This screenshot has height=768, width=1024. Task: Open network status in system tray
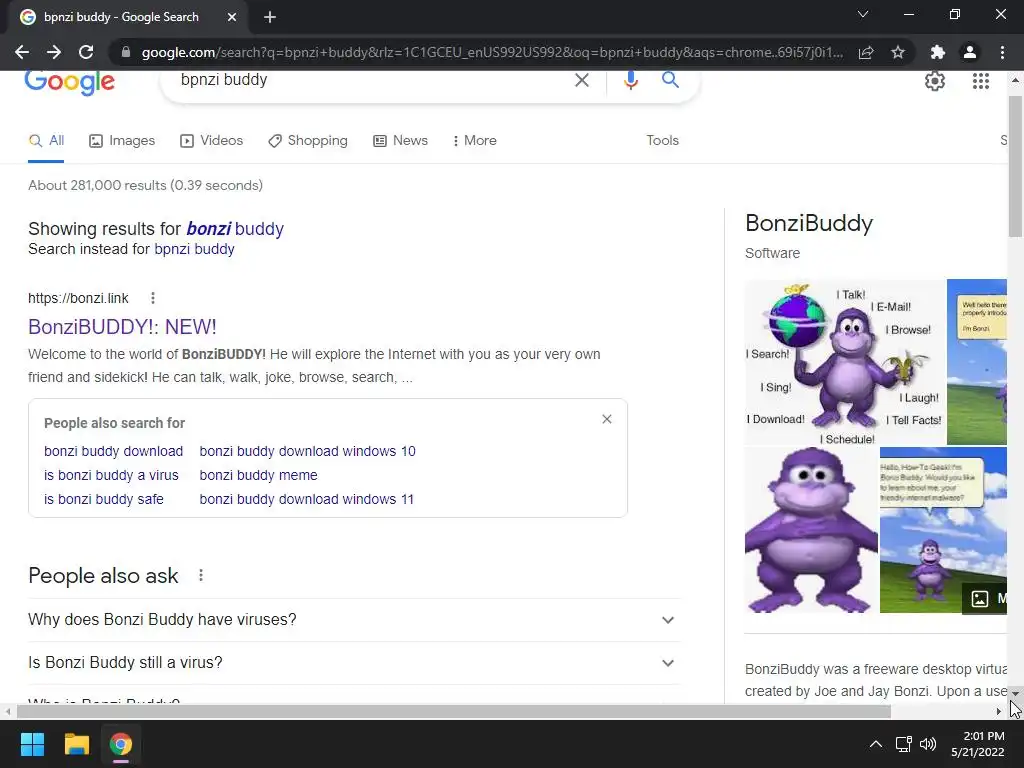coord(903,744)
